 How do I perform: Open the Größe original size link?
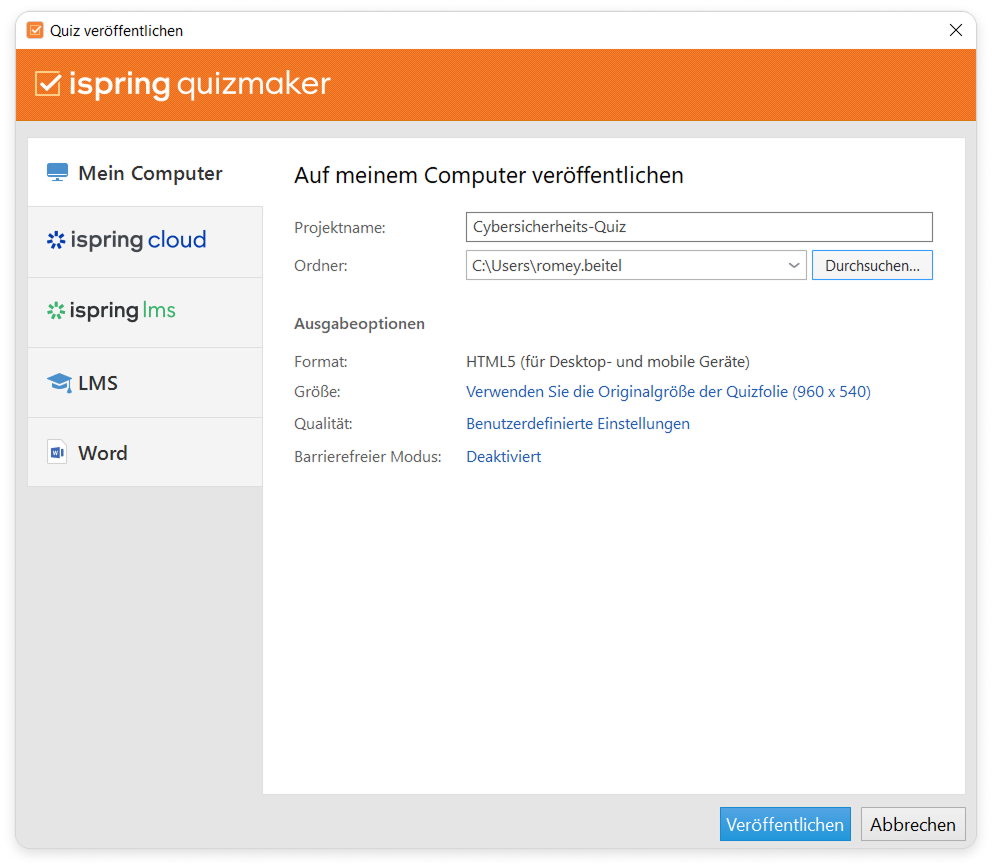pyautogui.click(x=668, y=392)
